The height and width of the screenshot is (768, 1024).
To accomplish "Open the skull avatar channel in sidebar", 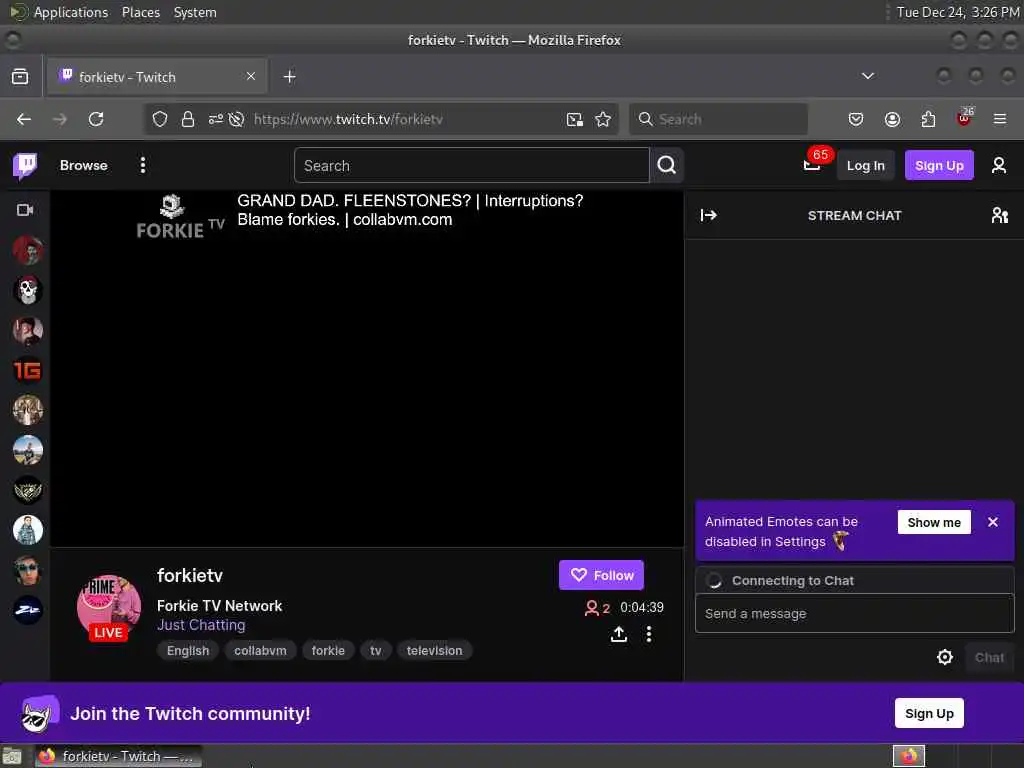I will point(27,290).
